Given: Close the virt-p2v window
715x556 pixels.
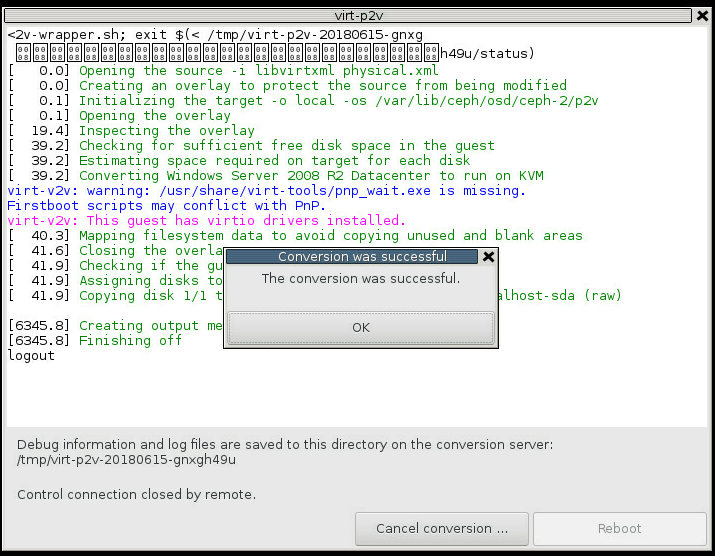Looking at the screenshot, I should point(702,16).
